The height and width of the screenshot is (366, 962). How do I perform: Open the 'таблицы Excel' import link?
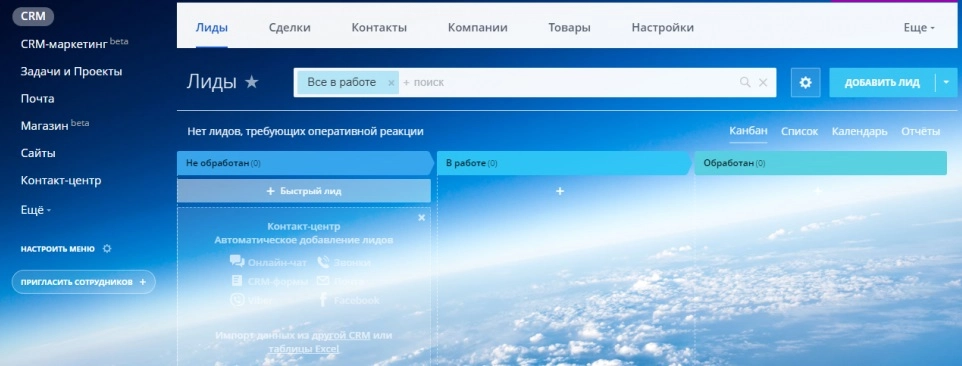click(x=304, y=349)
